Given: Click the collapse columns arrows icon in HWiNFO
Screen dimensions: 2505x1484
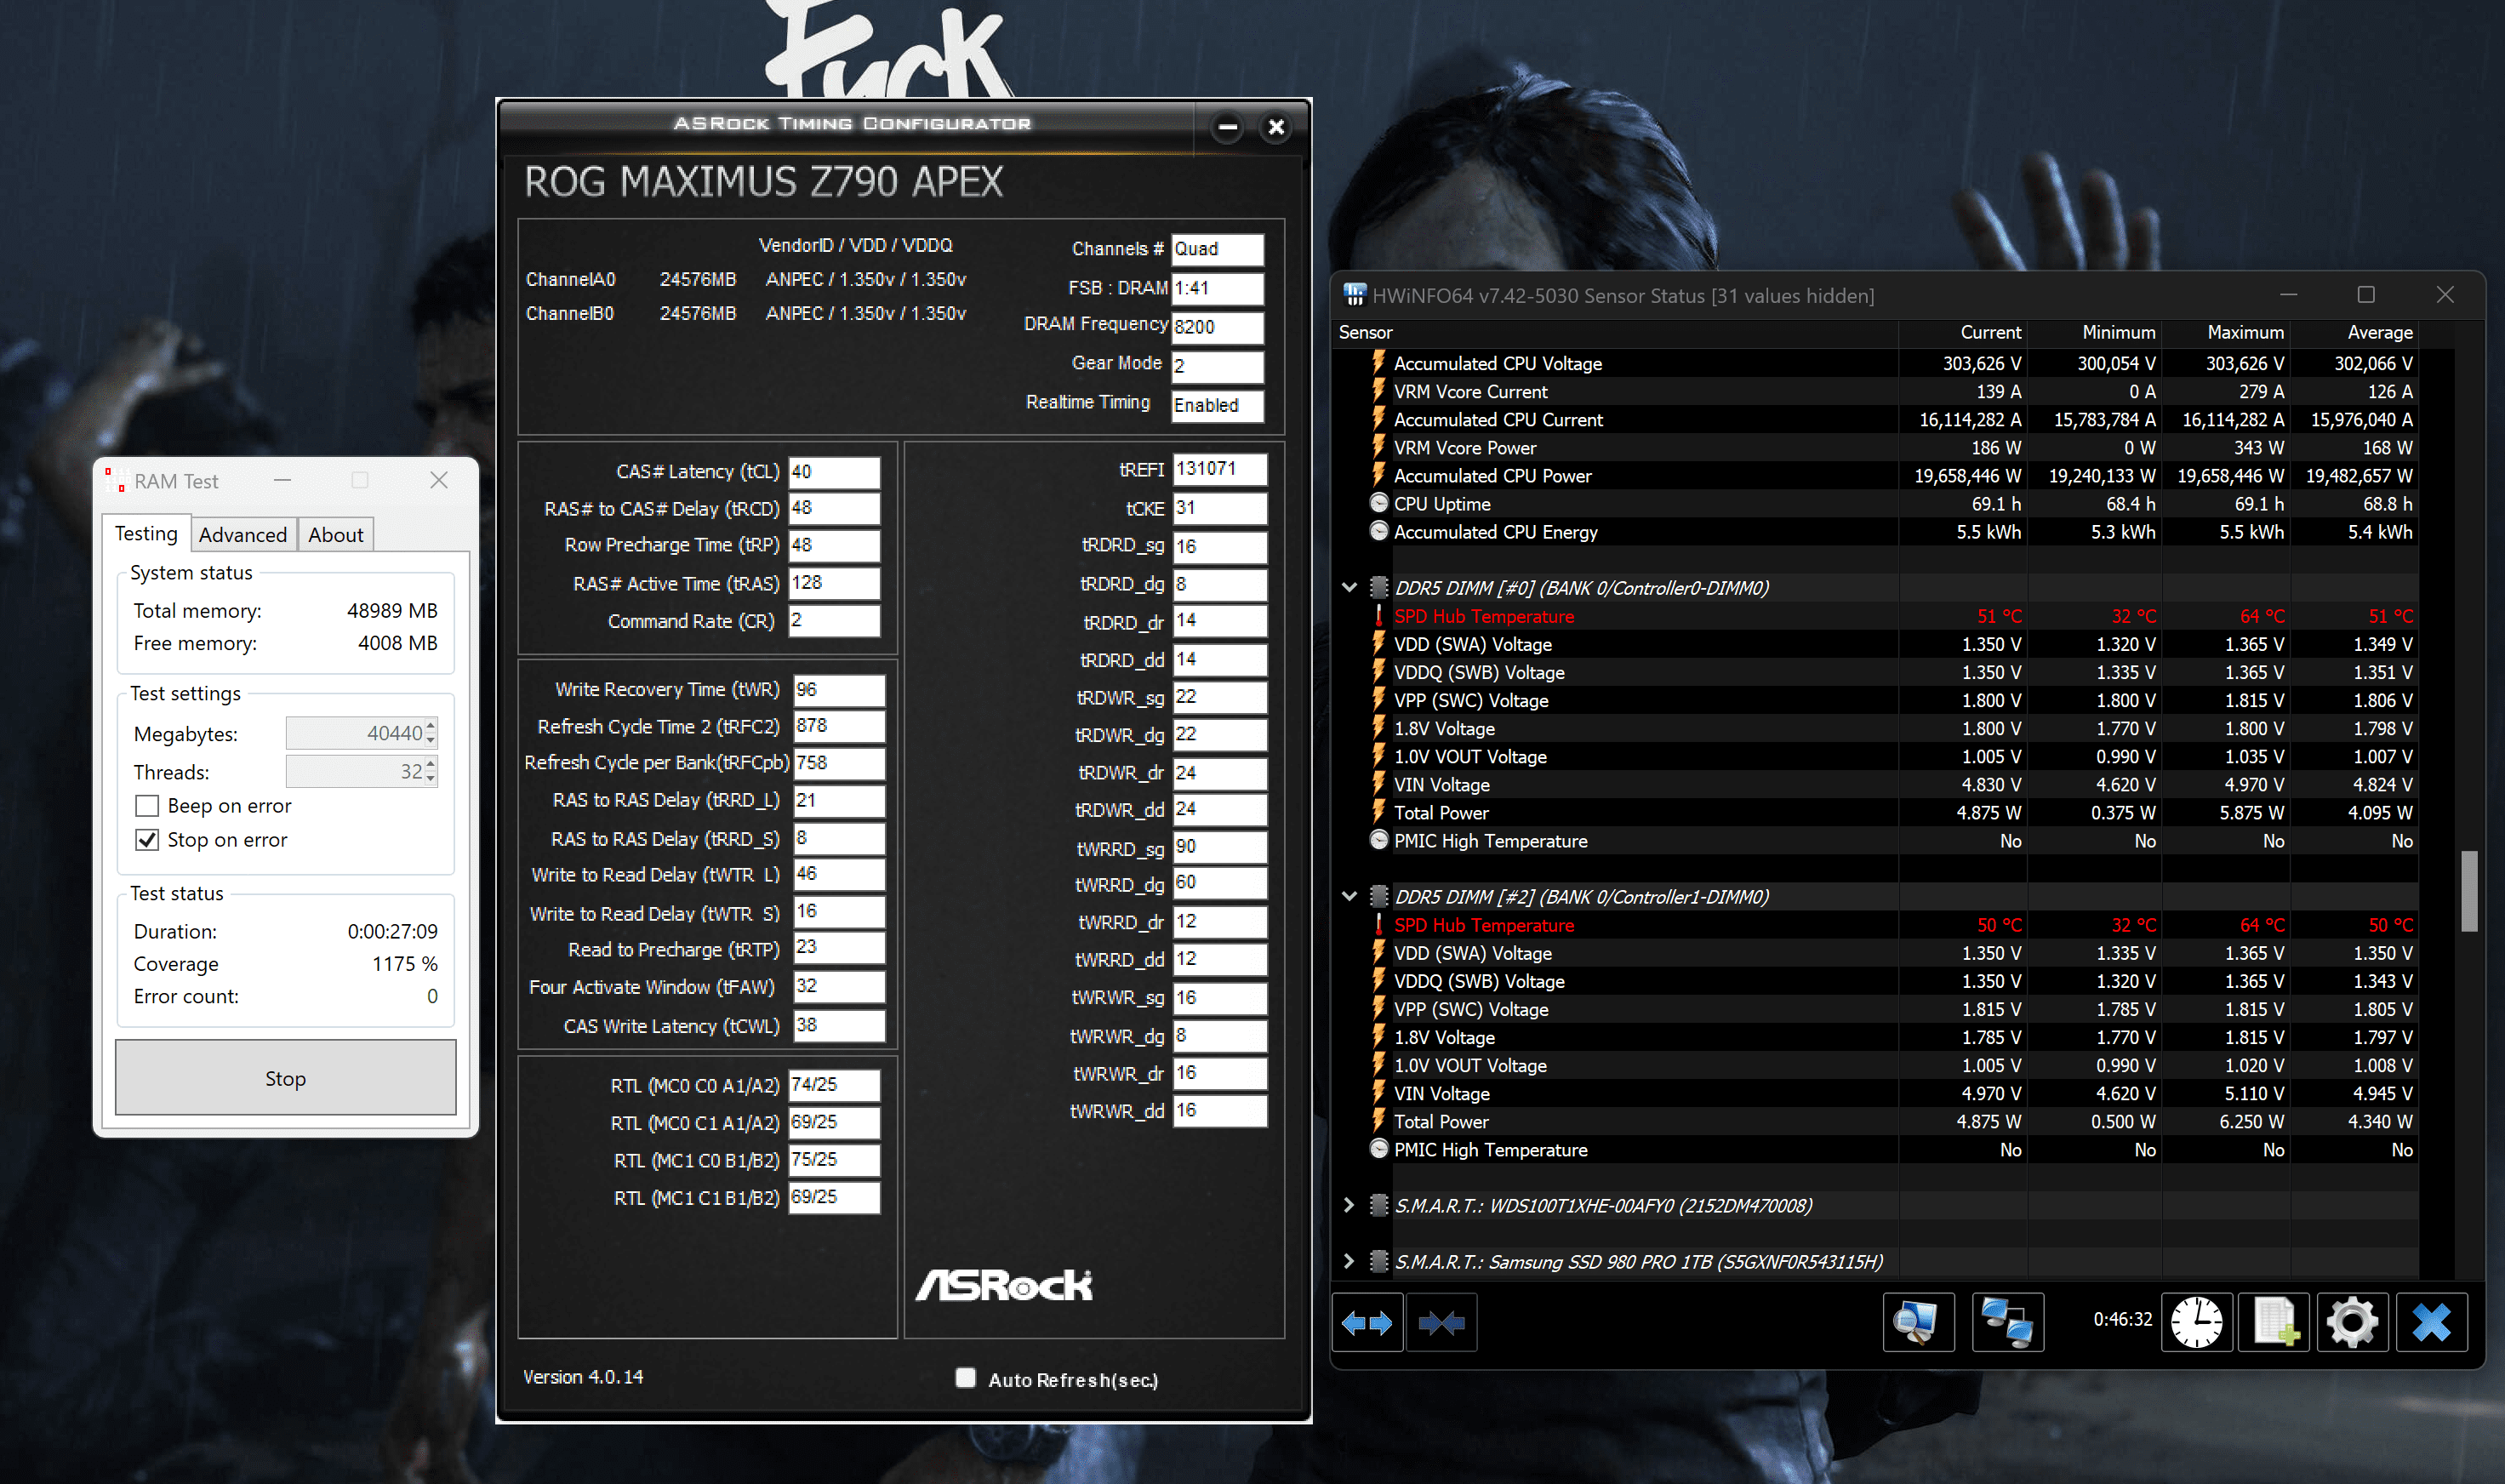Looking at the screenshot, I should [1441, 1323].
